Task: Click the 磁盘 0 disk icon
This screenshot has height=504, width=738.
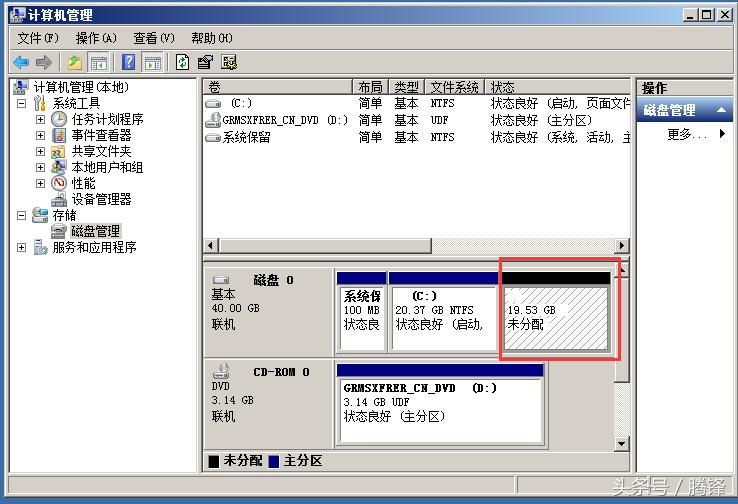Action: coord(221,280)
